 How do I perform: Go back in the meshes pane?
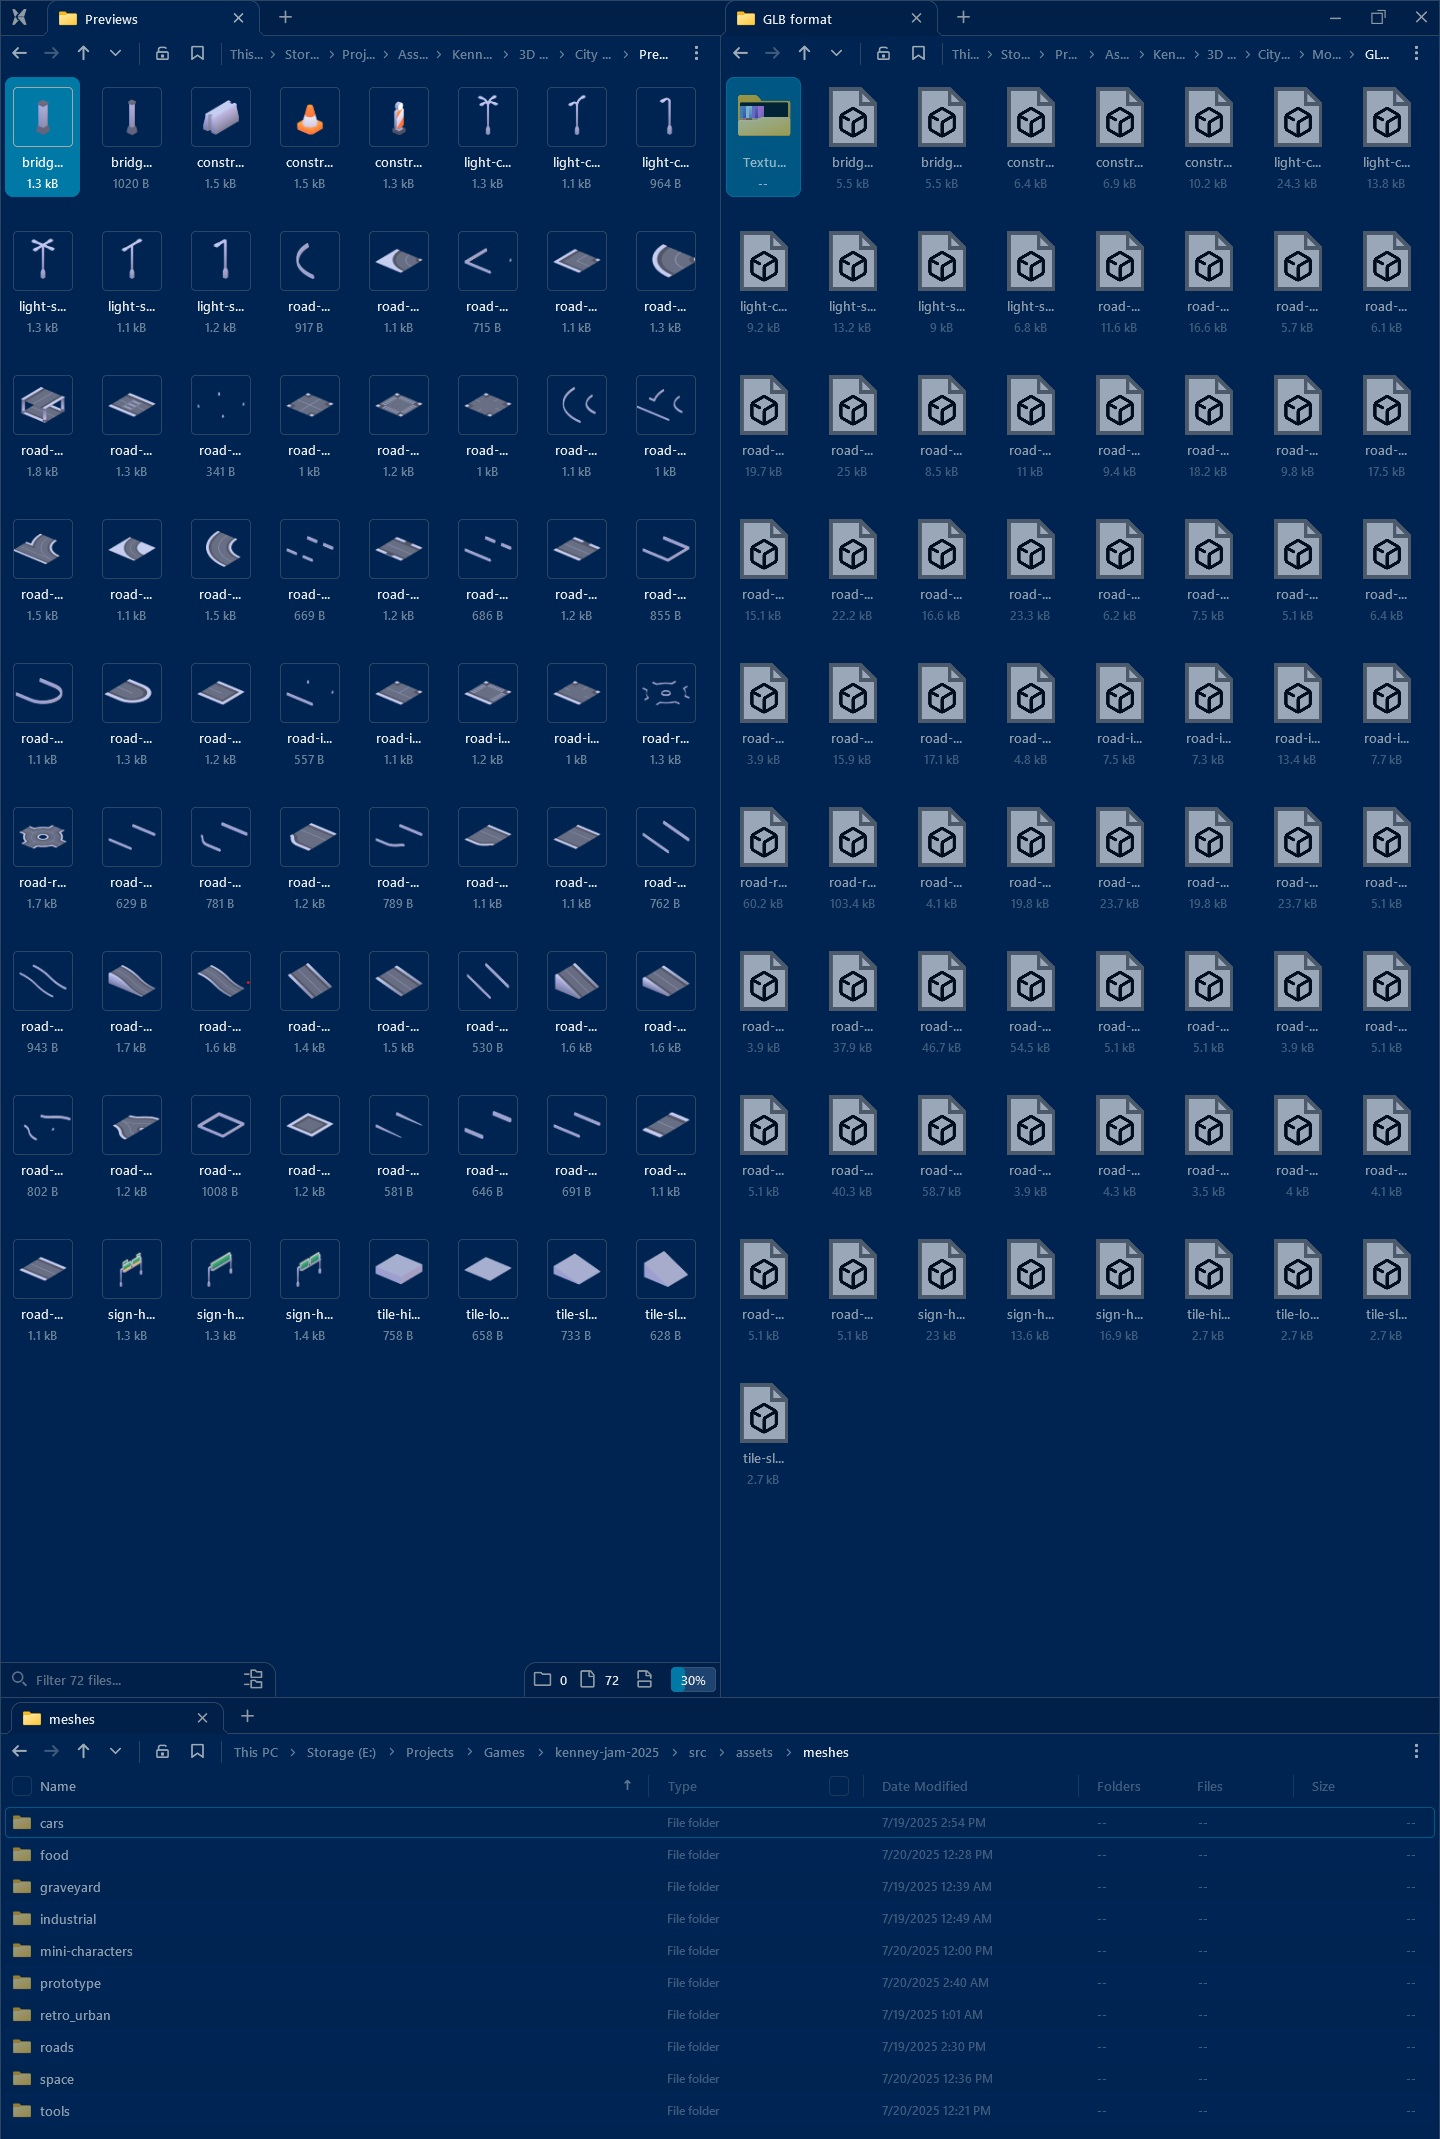pos(20,1751)
